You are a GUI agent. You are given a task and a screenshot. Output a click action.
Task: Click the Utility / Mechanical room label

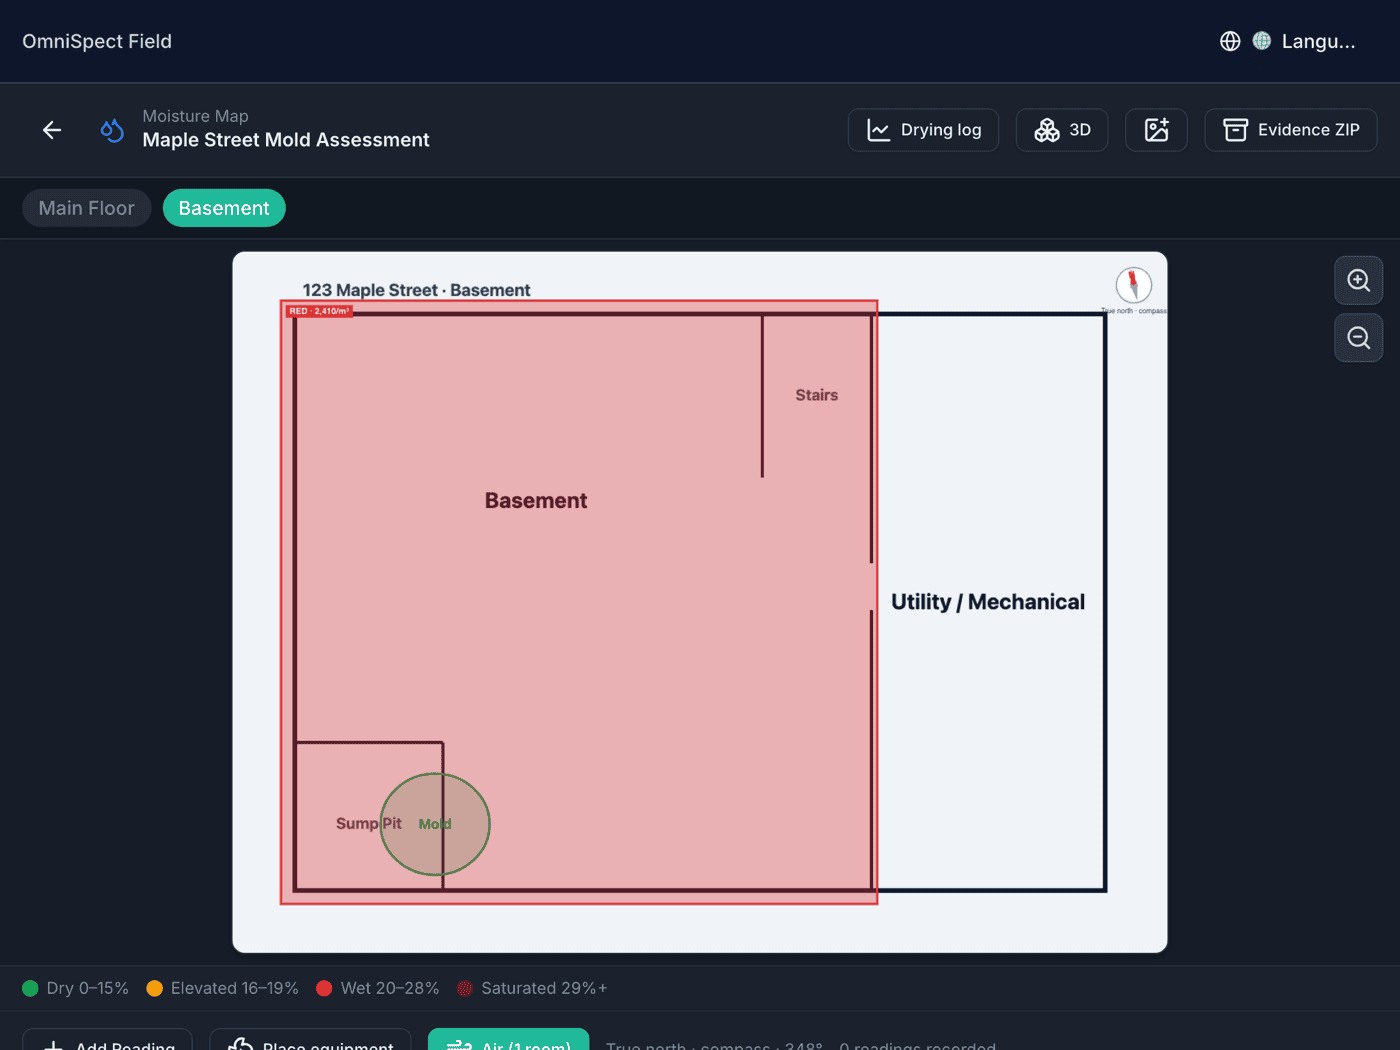click(988, 602)
